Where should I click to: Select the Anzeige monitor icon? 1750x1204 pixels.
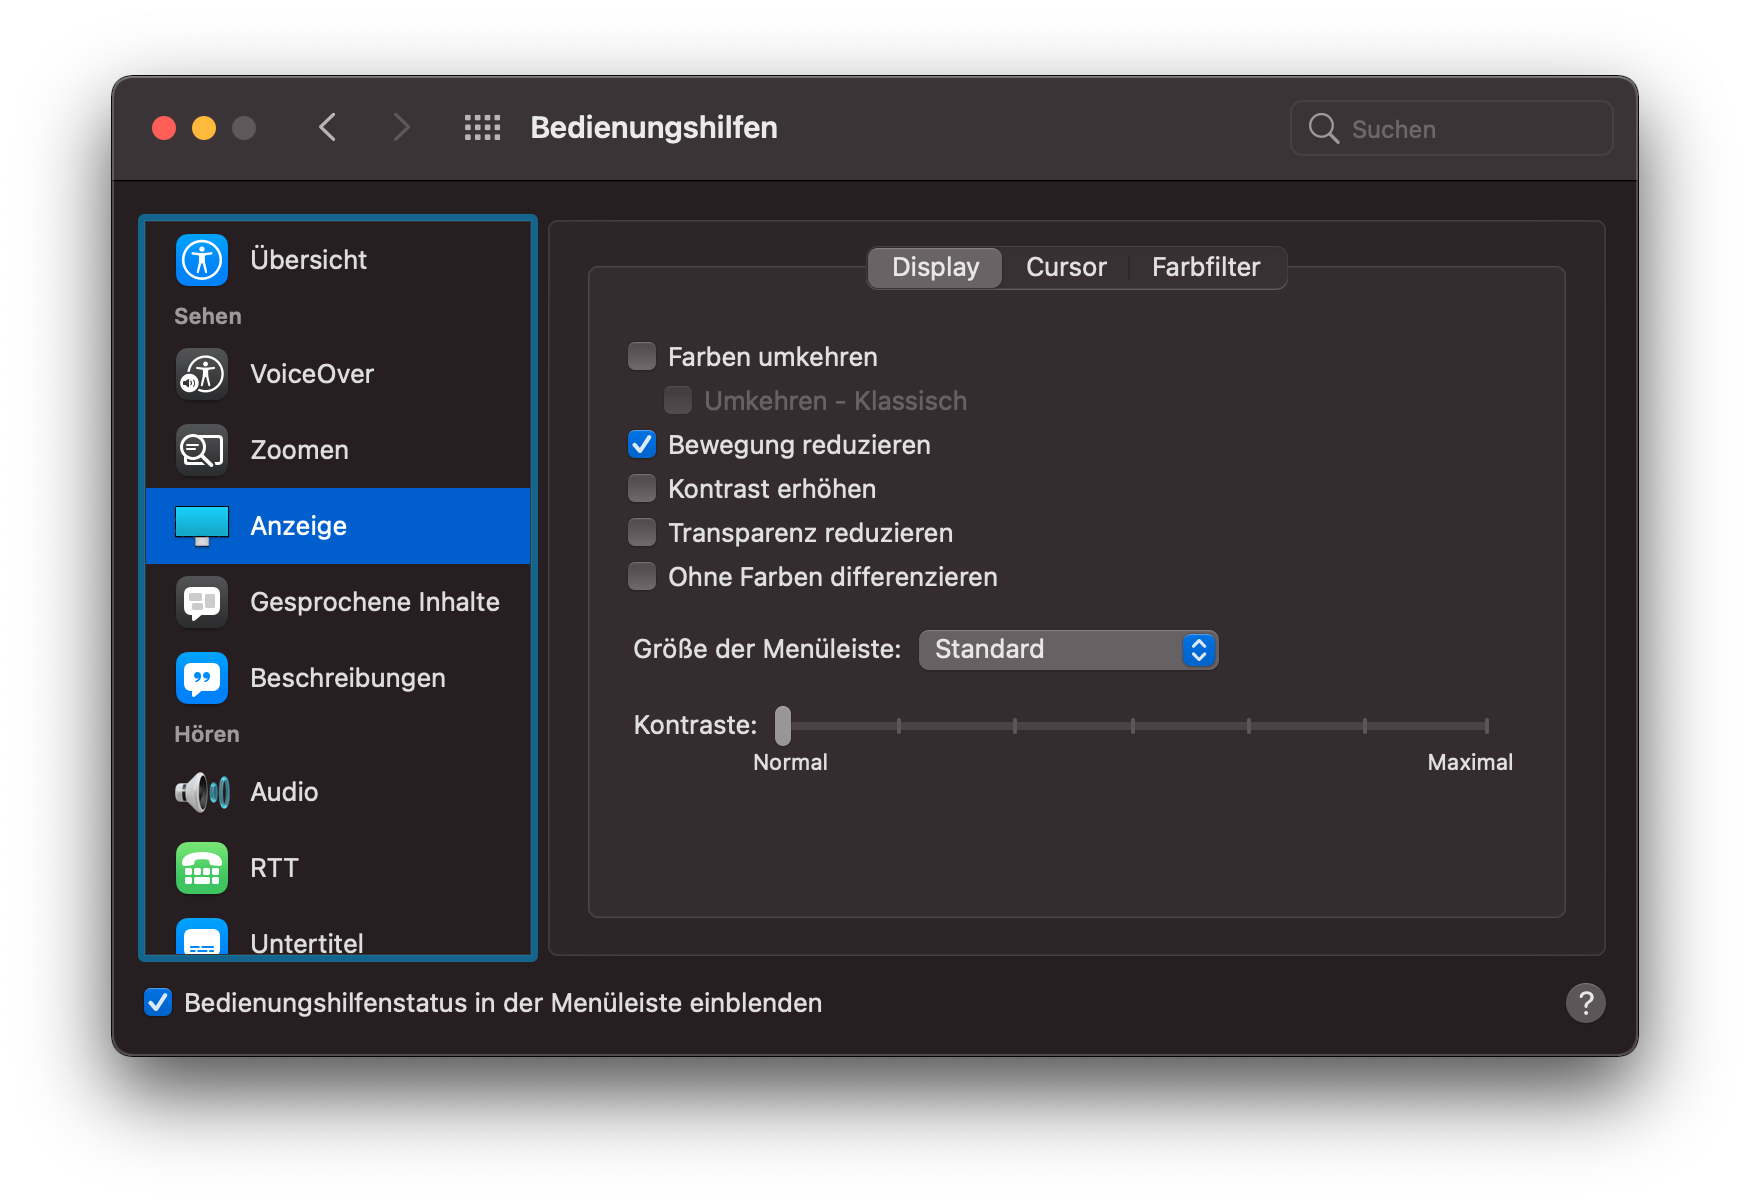[201, 525]
